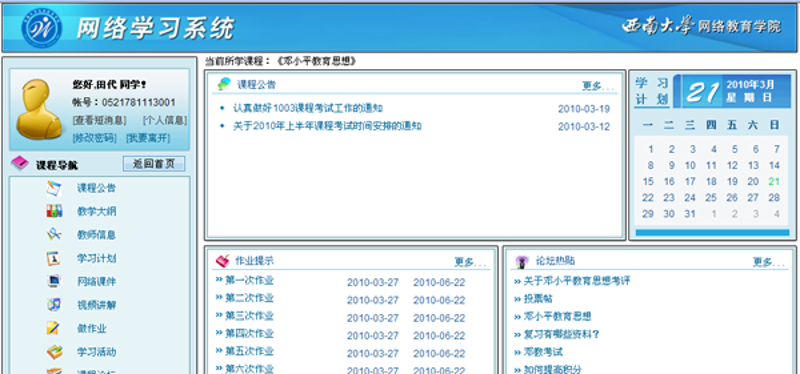Click the 课程公告 sidebar icon

[x=54, y=188]
